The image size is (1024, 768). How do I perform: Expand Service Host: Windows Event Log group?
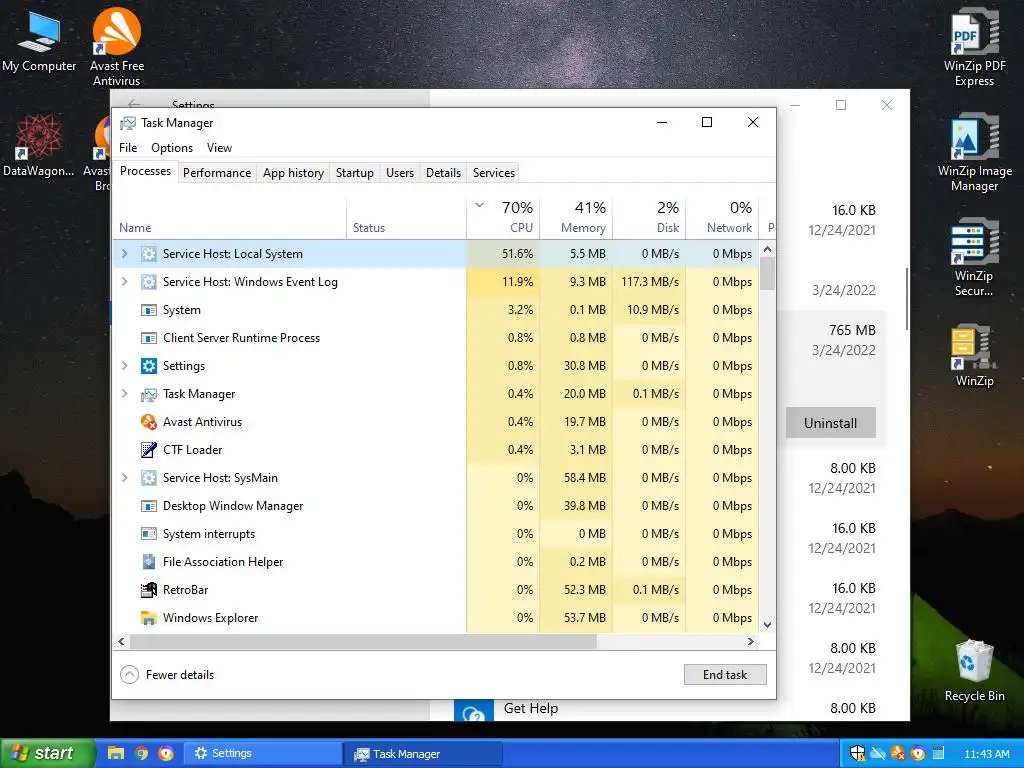click(x=125, y=282)
